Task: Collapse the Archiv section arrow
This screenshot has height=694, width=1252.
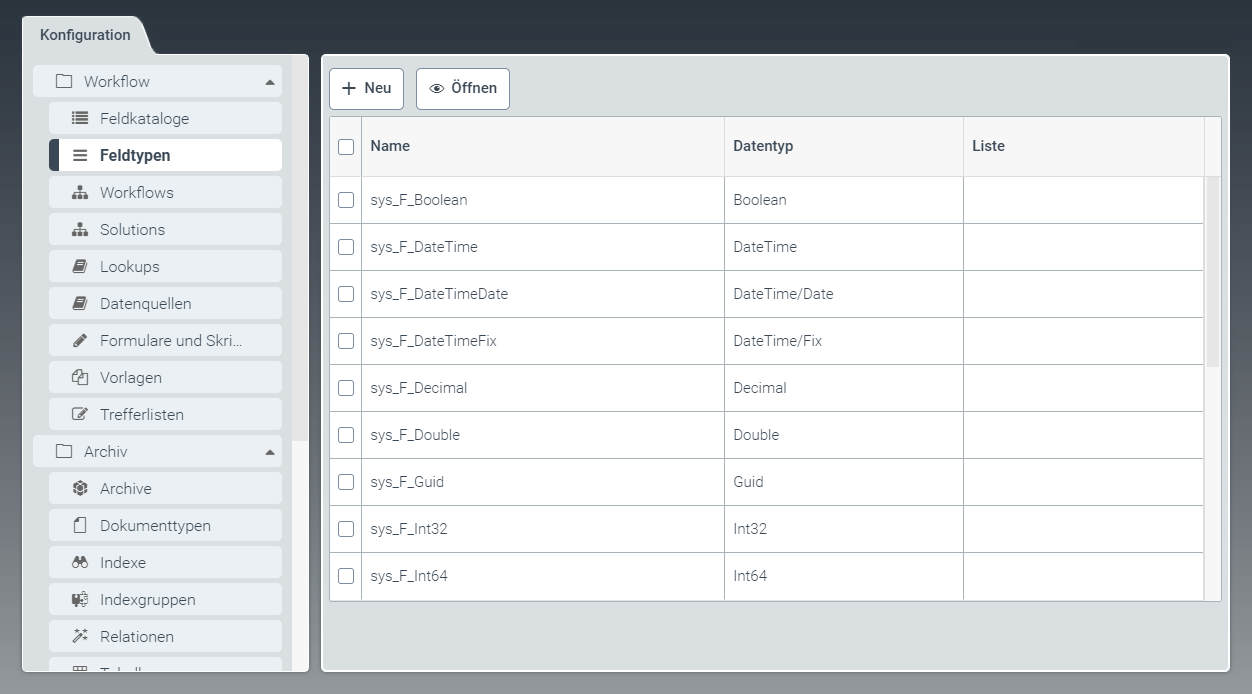Action: coord(269,452)
